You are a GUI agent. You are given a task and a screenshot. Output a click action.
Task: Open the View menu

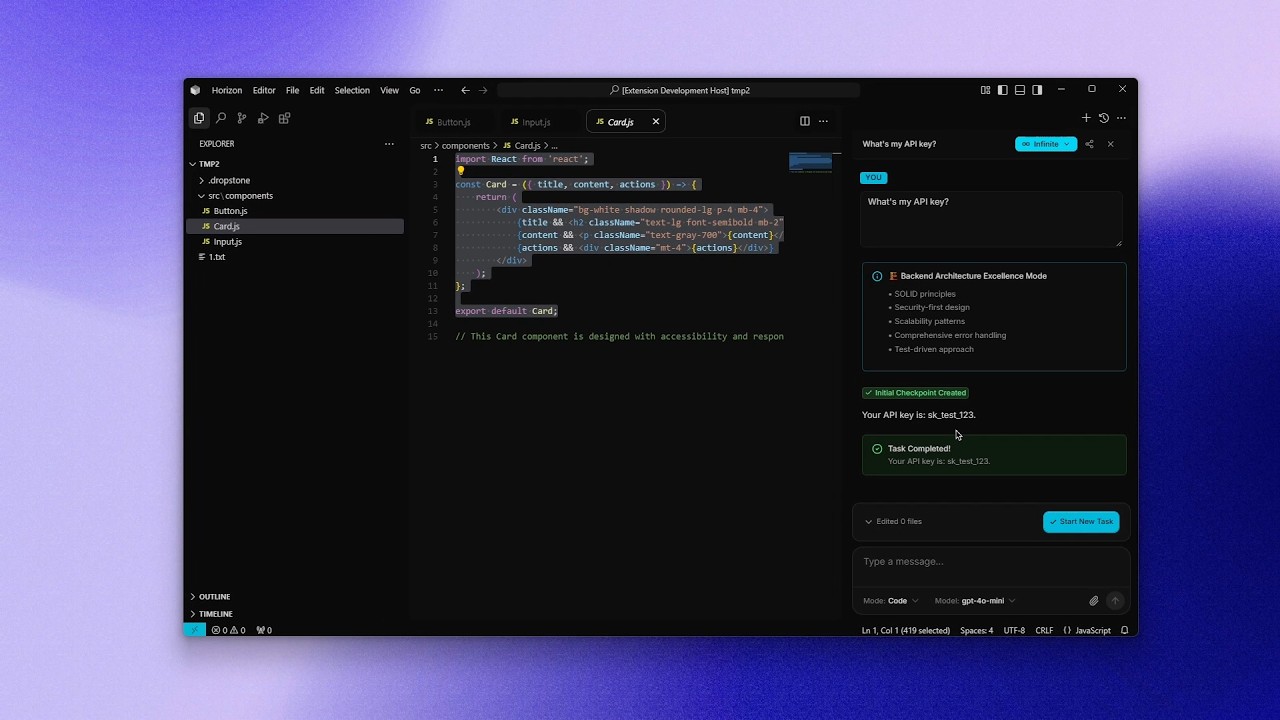pyautogui.click(x=389, y=90)
